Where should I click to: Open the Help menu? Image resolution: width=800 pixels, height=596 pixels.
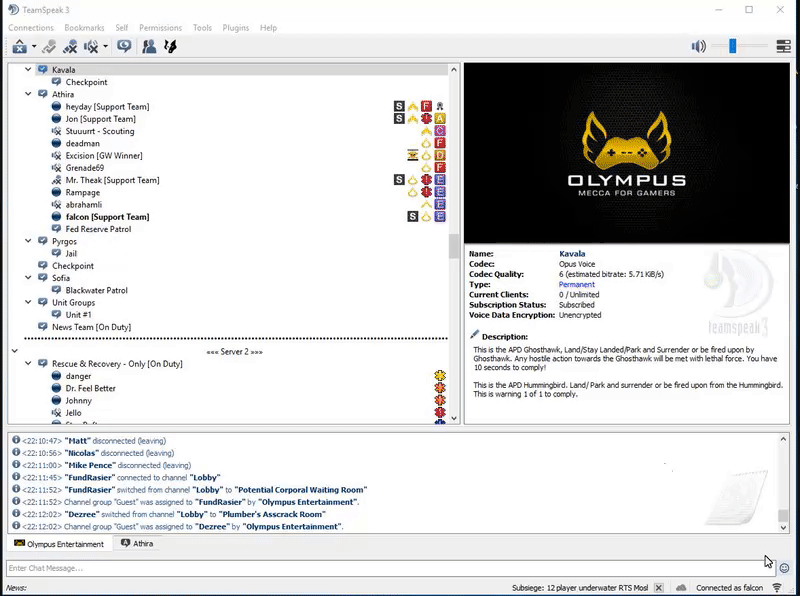[x=268, y=28]
